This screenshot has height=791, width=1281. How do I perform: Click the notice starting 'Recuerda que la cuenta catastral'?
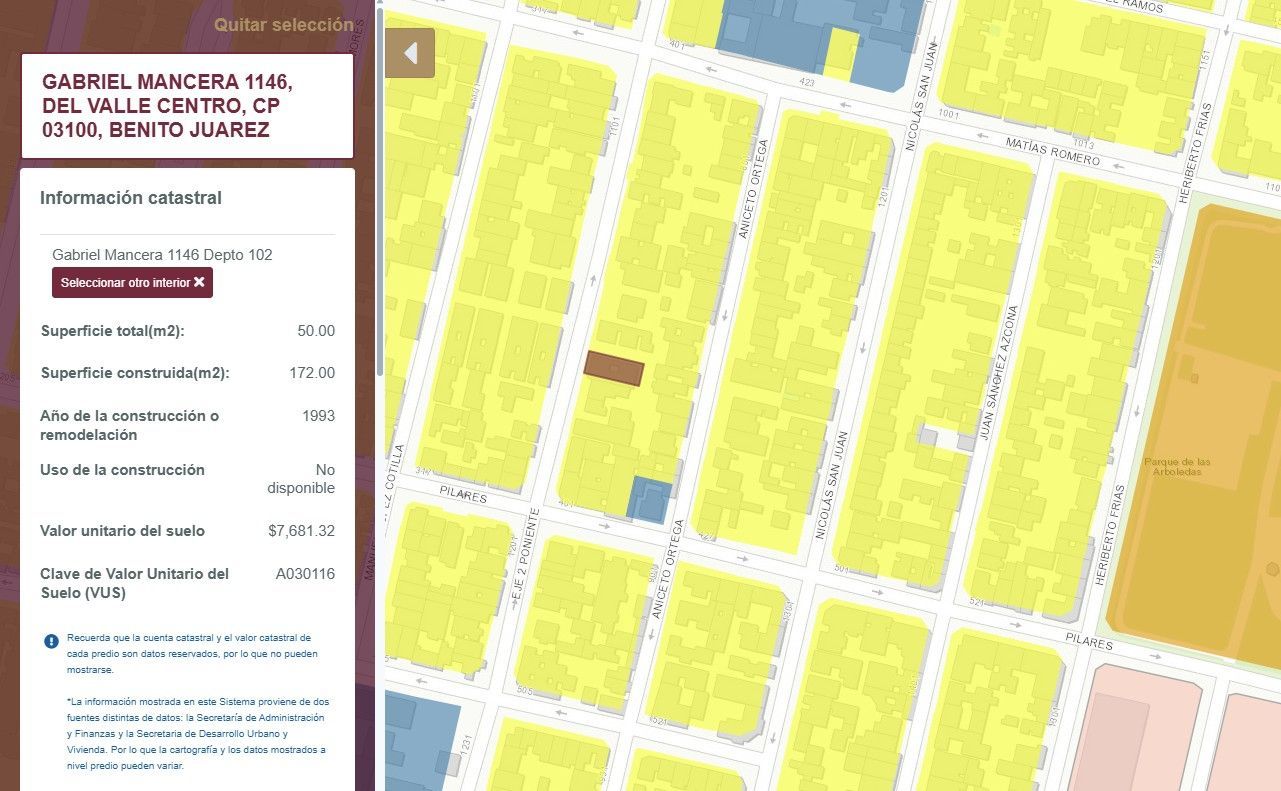[191, 654]
